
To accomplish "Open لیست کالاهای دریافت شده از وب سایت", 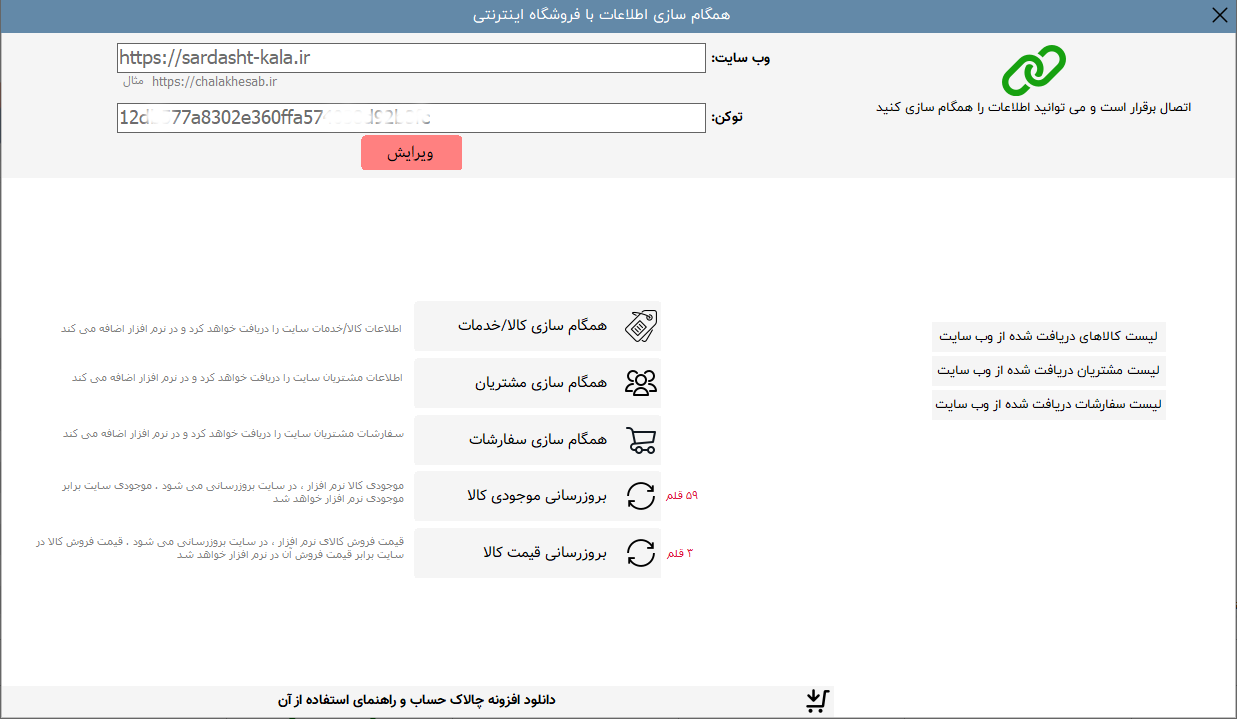I will 1049,337.
